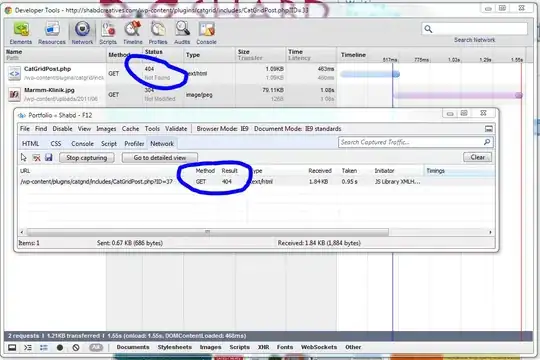Open the Tools menu in F12 tools
Screen dimensions: 540x360
tap(152, 128)
